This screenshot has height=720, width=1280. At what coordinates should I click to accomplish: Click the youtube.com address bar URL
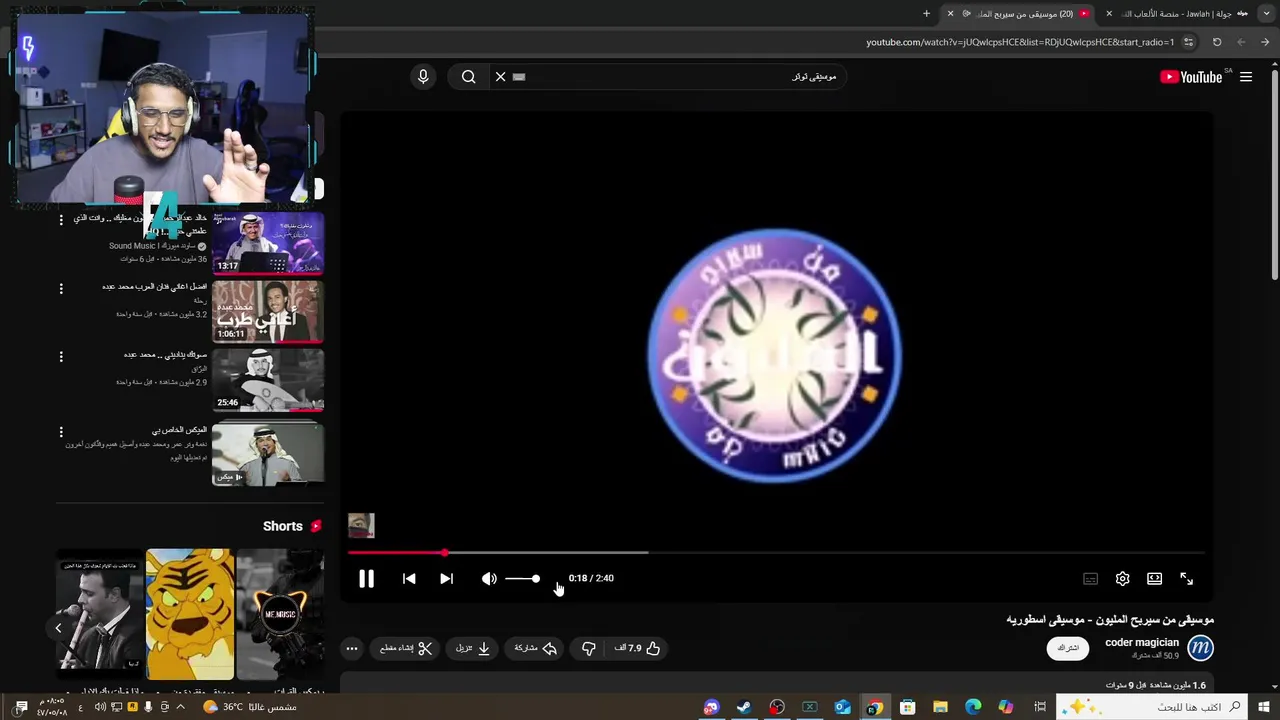pos(1020,42)
